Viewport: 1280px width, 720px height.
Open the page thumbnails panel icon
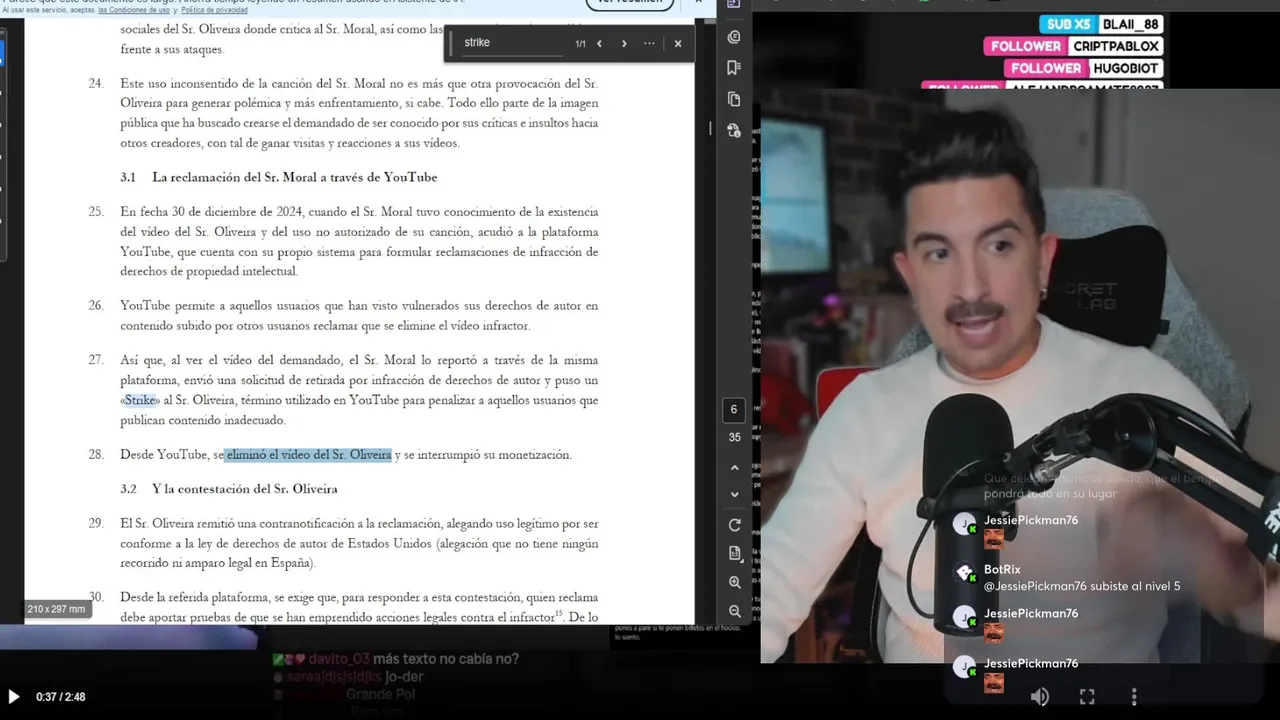(734, 99)
